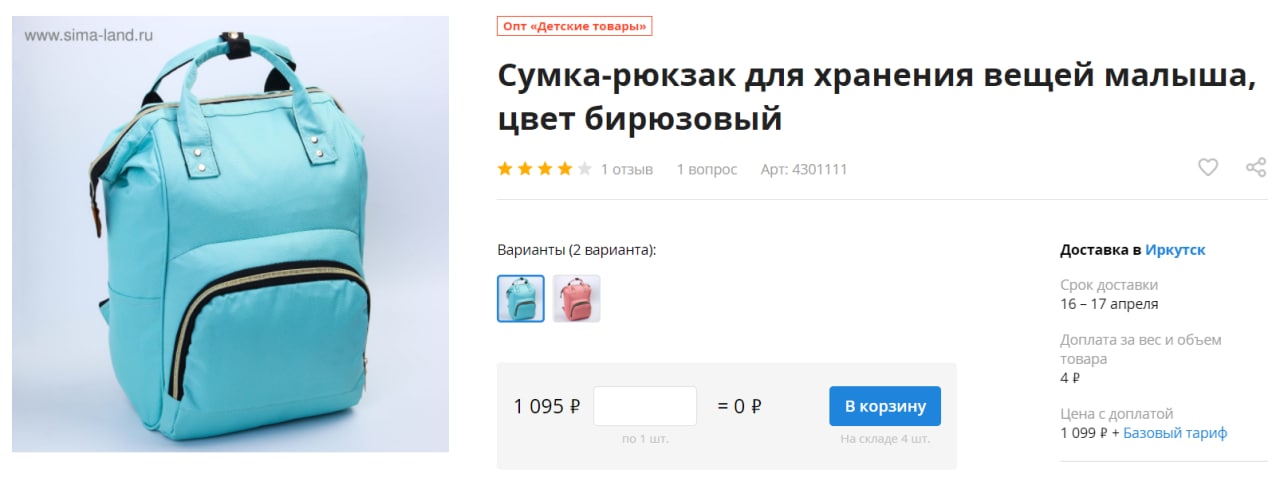Open the "1 вопрос" questions link
1280x477 pixels.
pos(707,169)
